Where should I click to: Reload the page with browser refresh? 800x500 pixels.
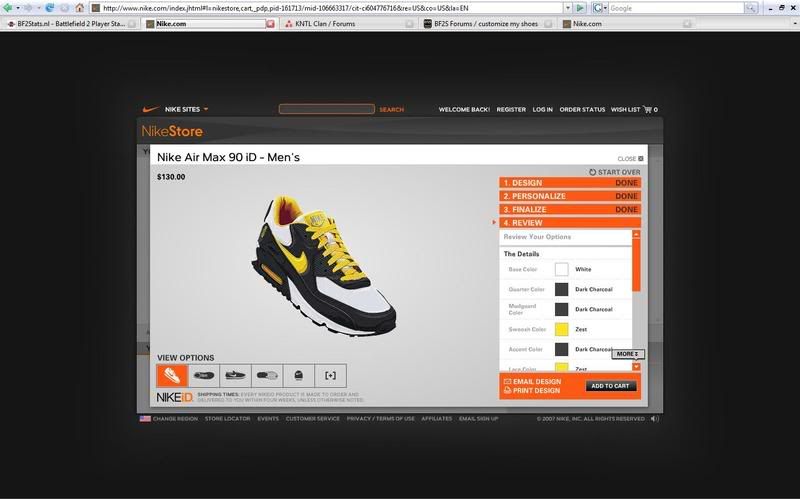49,8
